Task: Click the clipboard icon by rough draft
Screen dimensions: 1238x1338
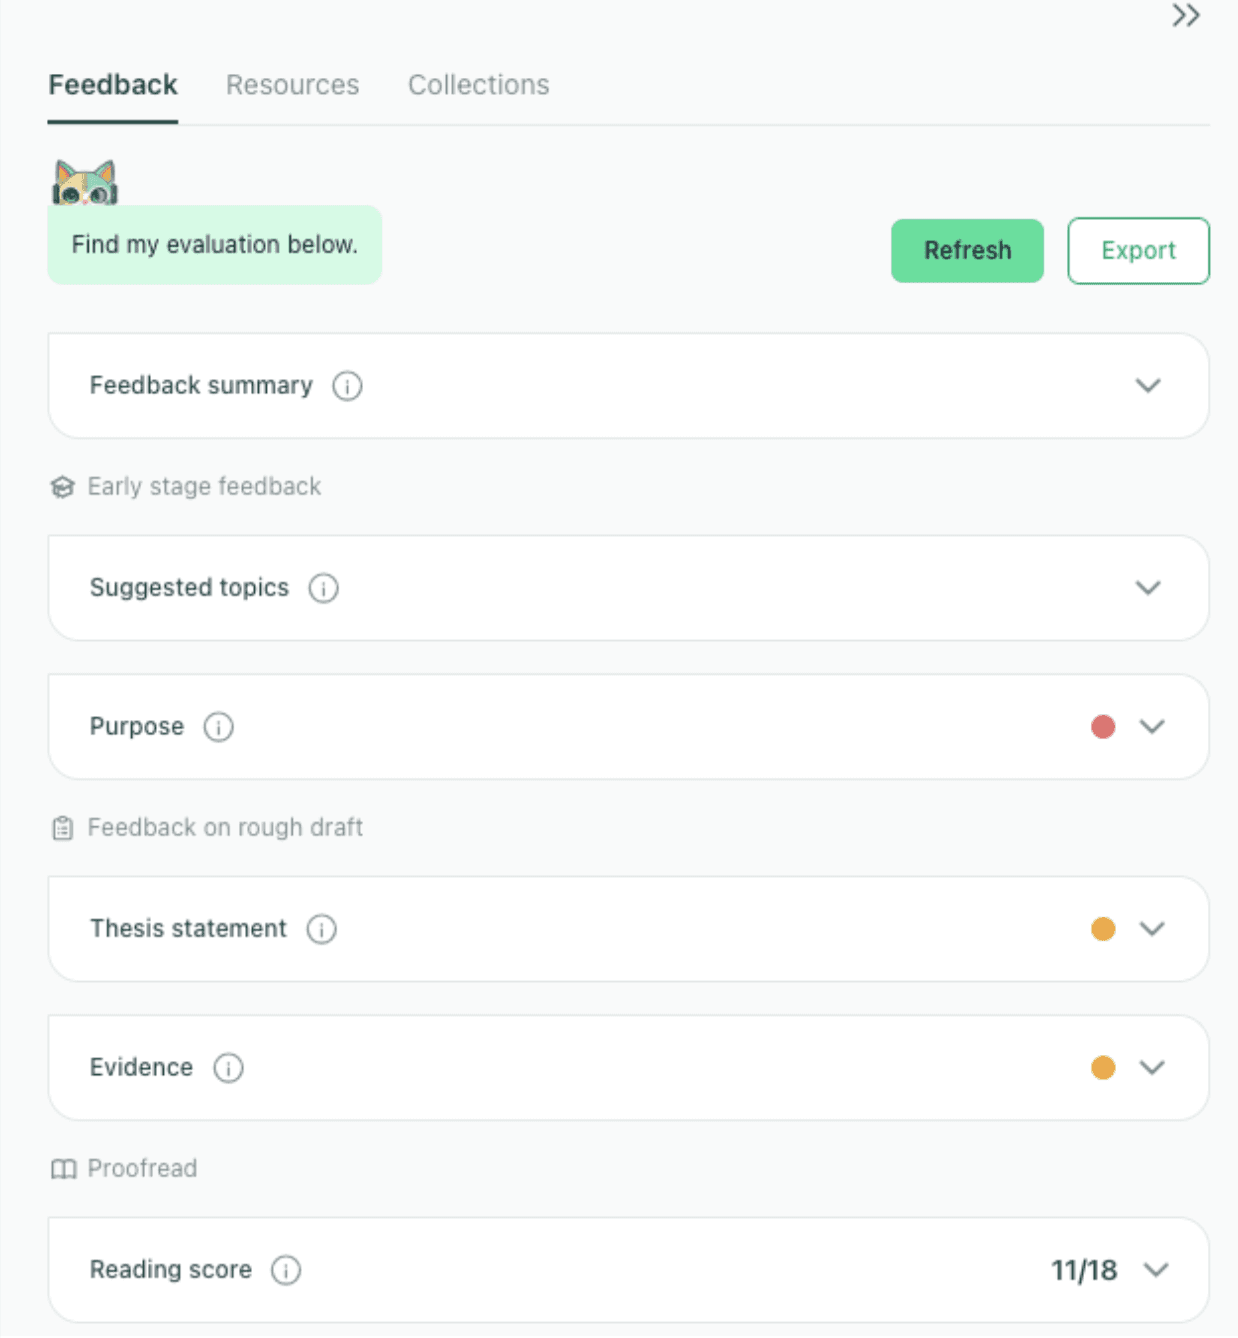Action: pos(63,828)
